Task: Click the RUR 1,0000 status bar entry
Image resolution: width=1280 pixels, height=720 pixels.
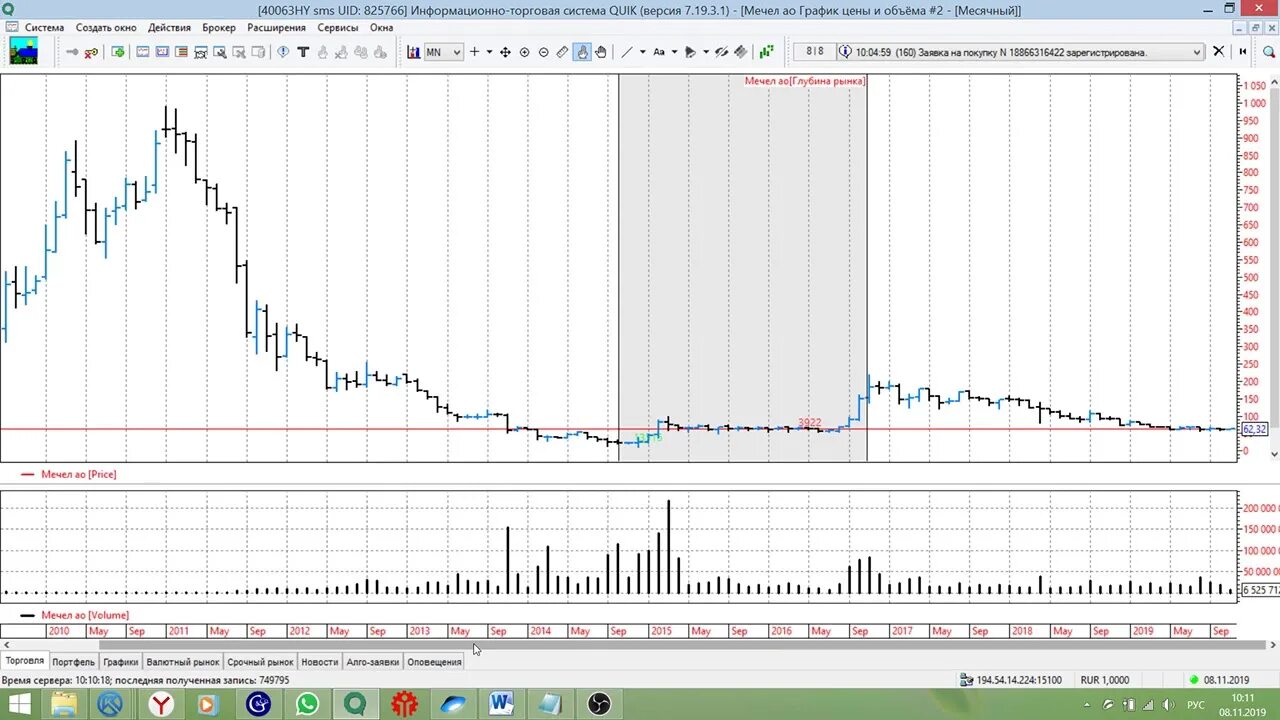Action: pyautogui.click(x=1105, y=680)
